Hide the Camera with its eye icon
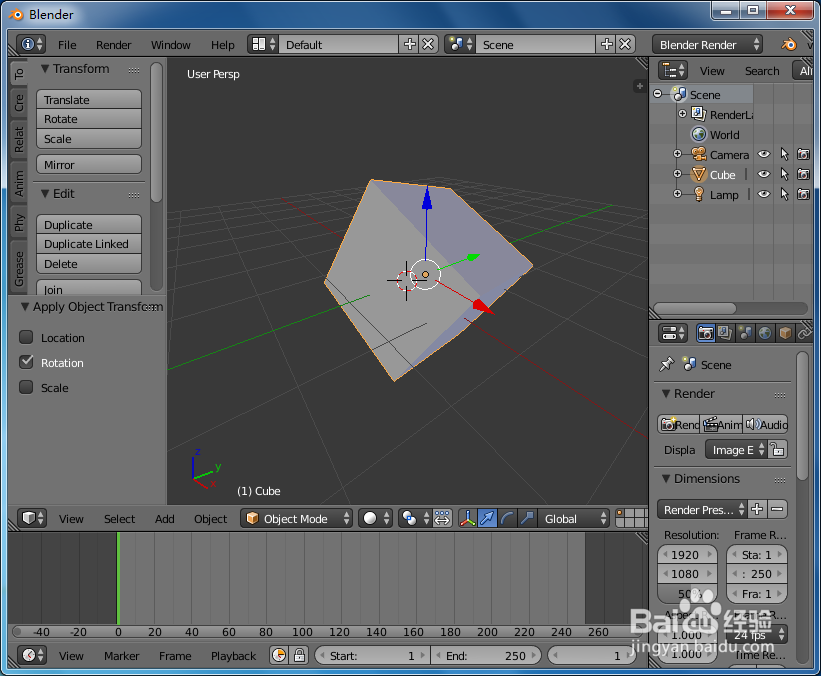Screen dimensions: 821x676 764,154
